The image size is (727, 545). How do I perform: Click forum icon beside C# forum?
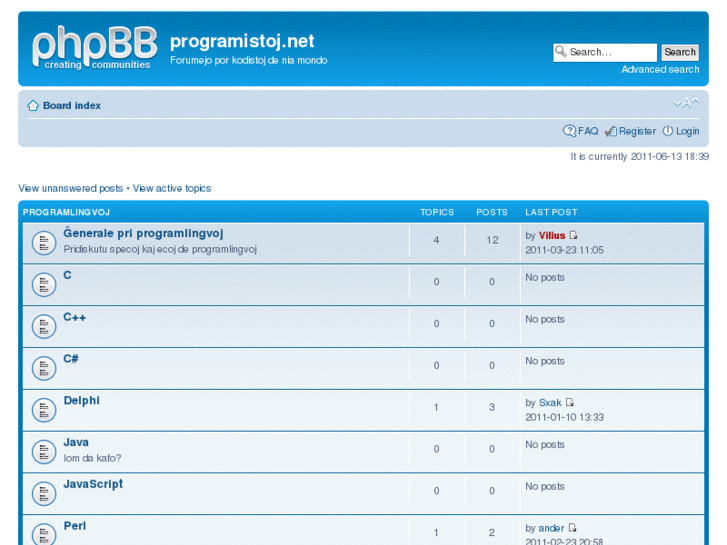tap(44, 368)
